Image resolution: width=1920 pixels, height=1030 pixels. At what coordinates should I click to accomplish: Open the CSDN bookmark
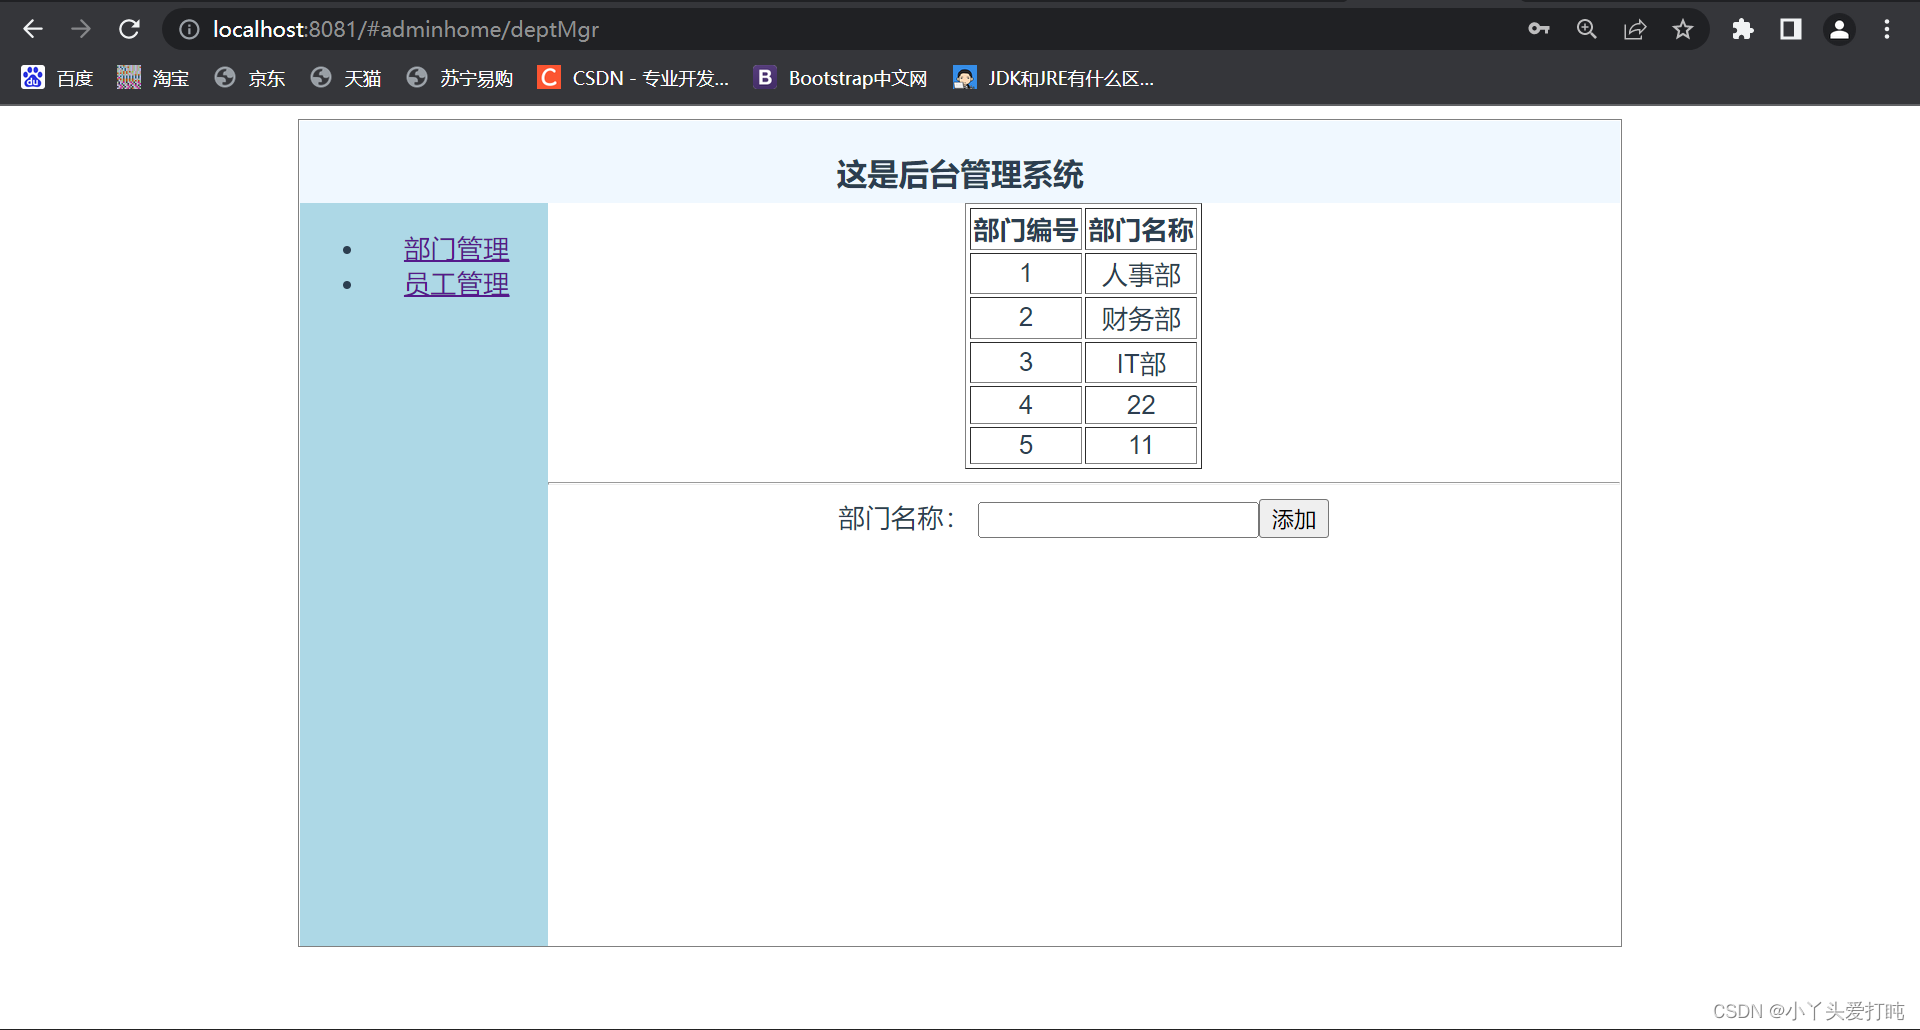click(633, 78)
